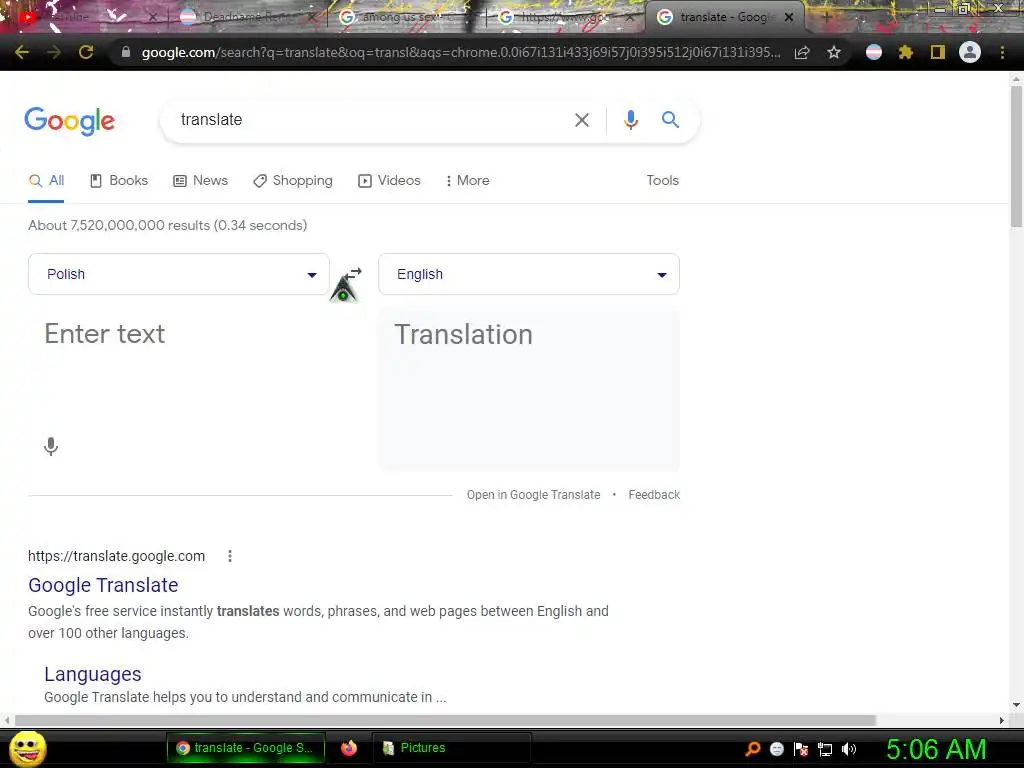The height and width of the screenshot is (768, 1024).
Task: Select the All results tab
Action: 46,180
